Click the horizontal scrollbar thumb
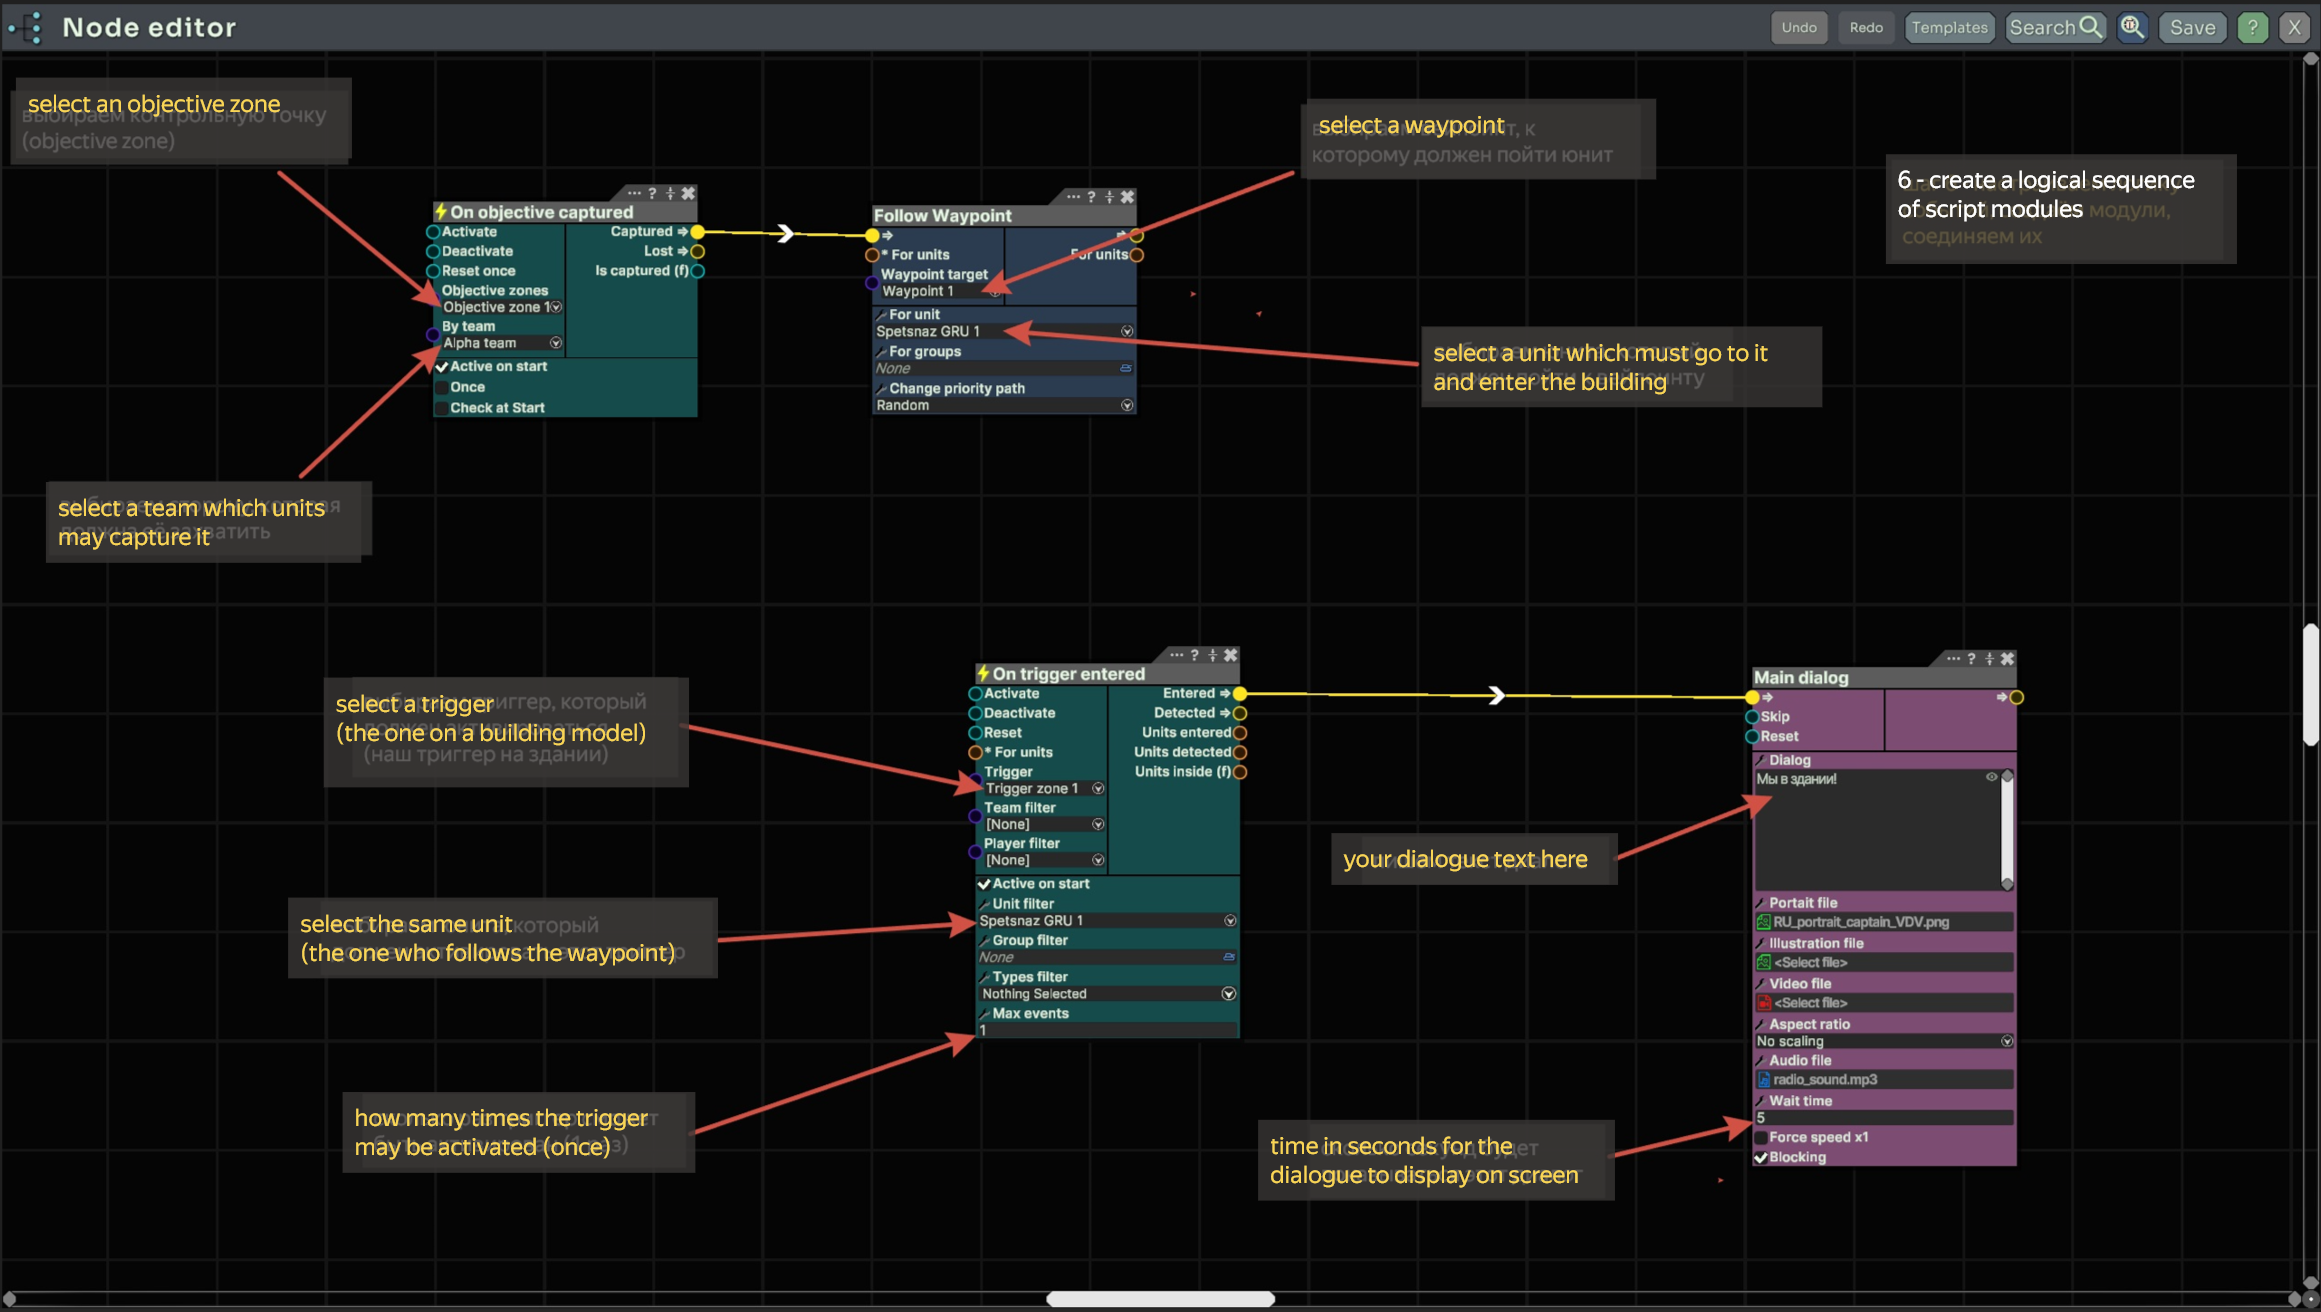Viewport: 2321px width, 1312px height. [1160, 1298]
